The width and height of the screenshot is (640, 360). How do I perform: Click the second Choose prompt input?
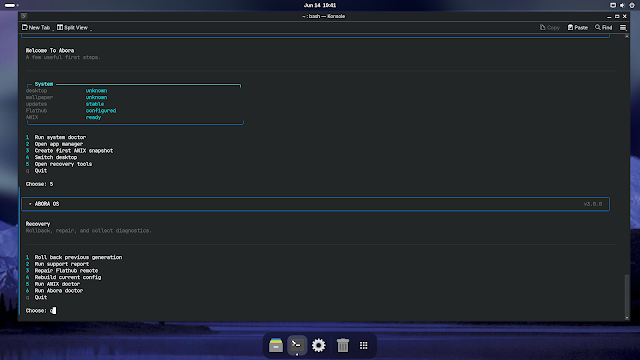pos(53,311)
